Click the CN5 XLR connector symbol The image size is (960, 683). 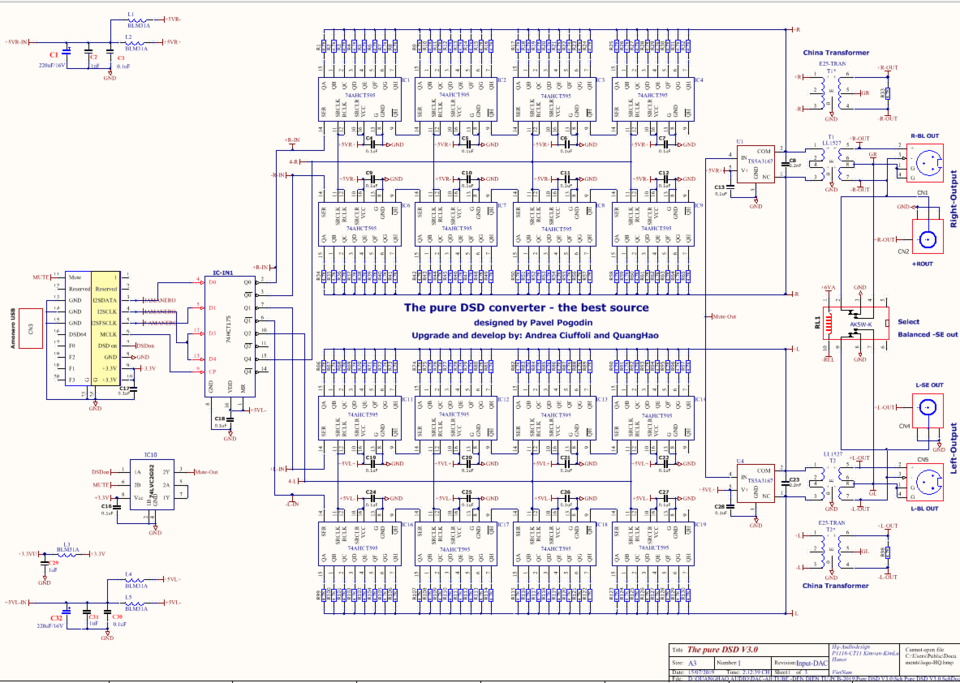tap(926, 482)
